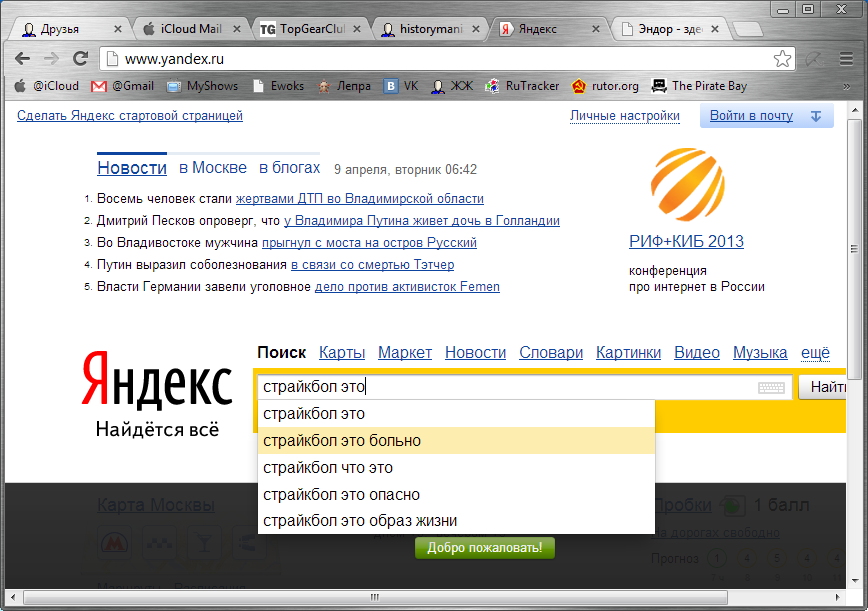Open the Ewoks bookmark
Image resolution: width=868 pixels, height=611 pixels.
pyautogui.click(x=278, y=86)
